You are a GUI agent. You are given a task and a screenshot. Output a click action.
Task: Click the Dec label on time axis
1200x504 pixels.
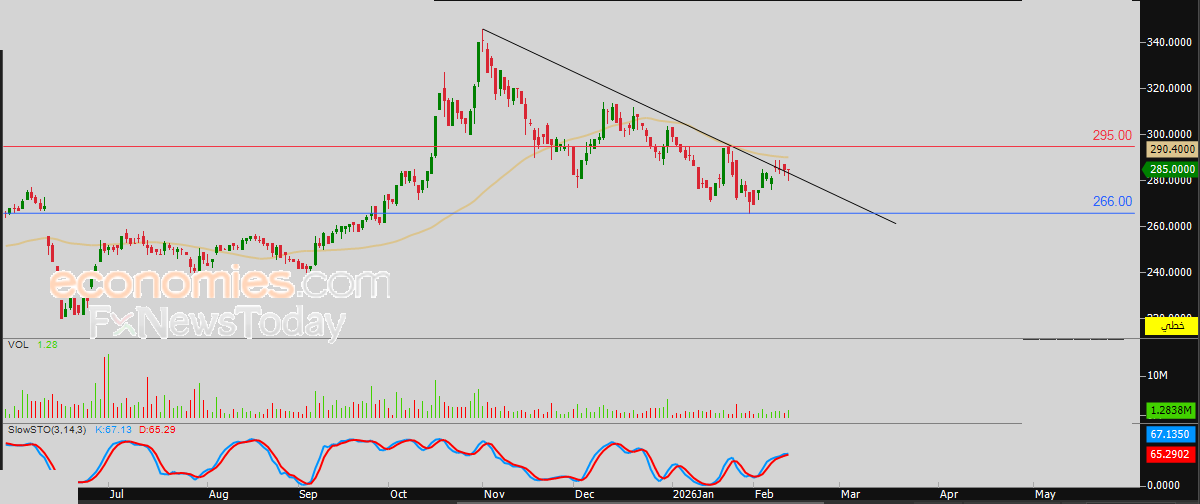click(x=586, y=494)
